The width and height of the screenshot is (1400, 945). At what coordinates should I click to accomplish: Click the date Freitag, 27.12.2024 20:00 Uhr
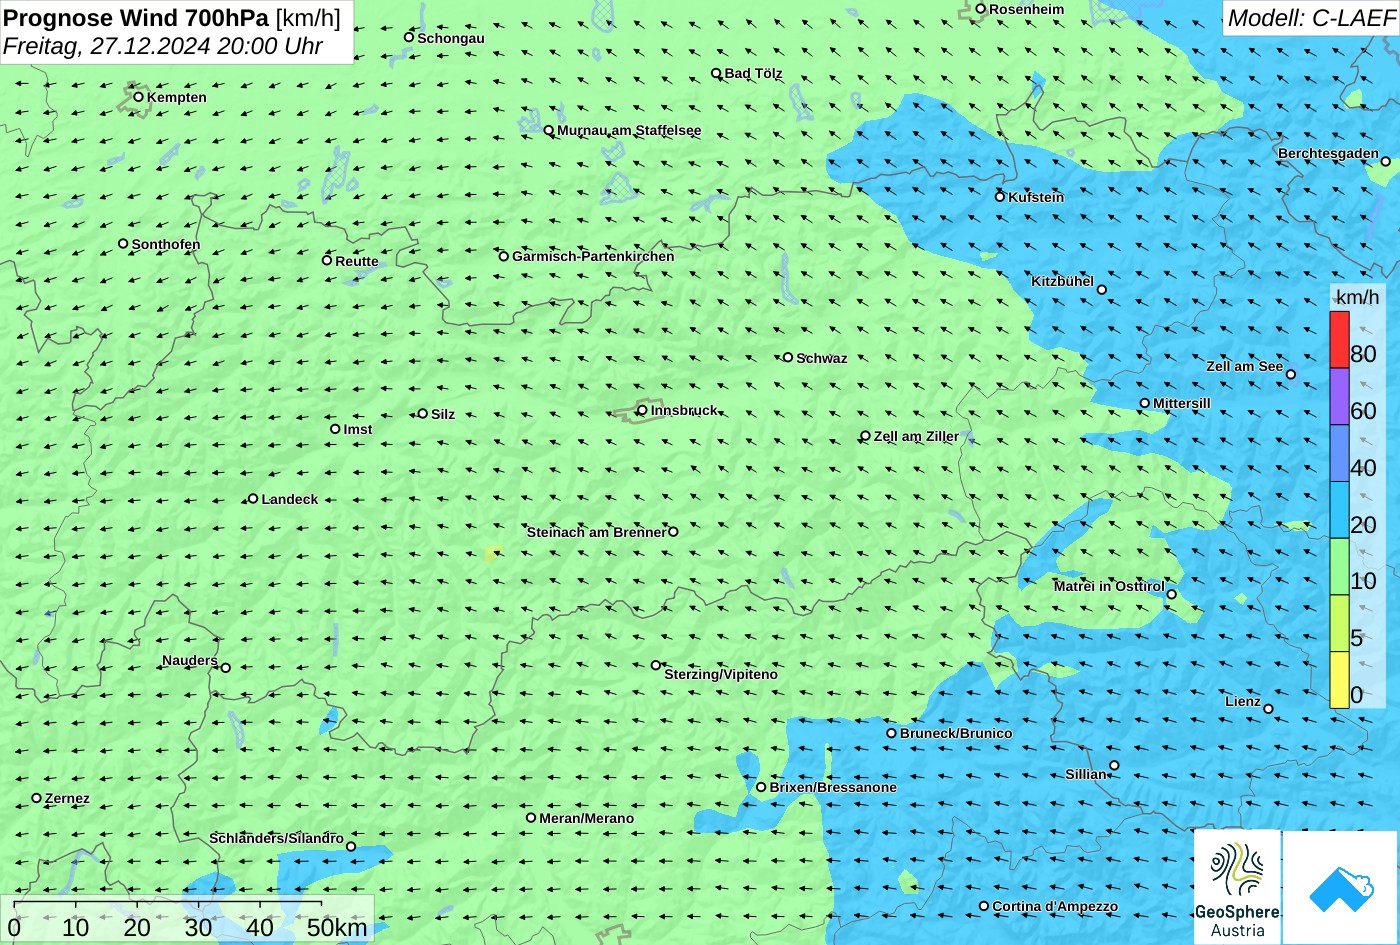(x=163, y=46)
